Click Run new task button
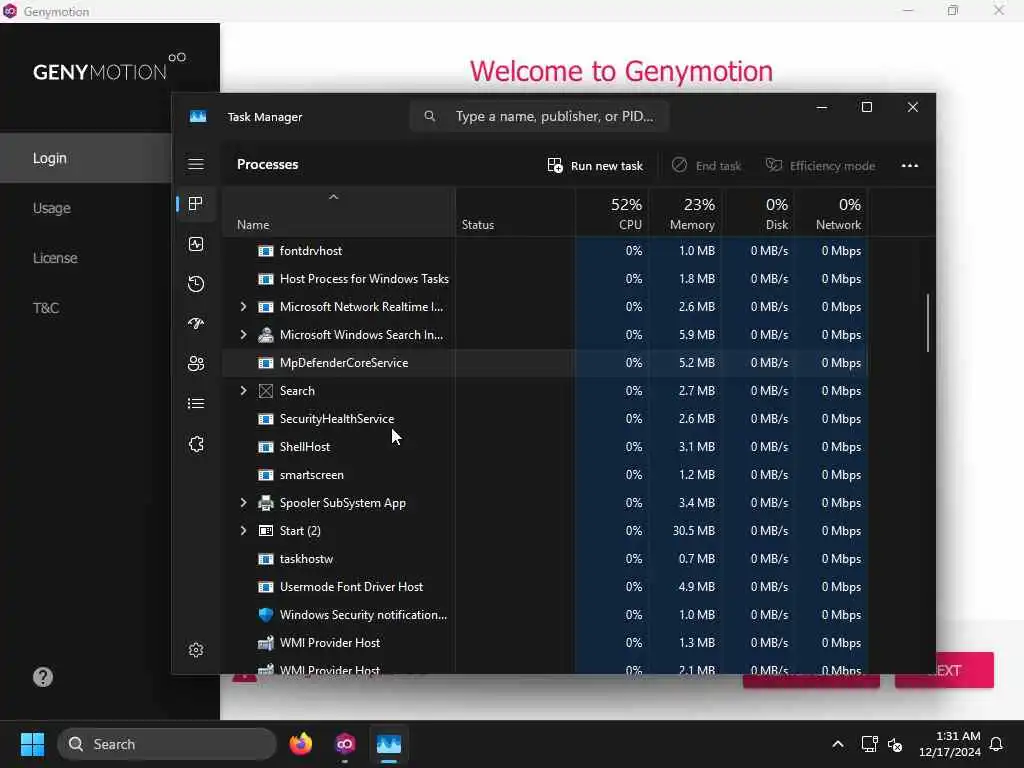The image size is (1024, 768). [x=595, y=166]
